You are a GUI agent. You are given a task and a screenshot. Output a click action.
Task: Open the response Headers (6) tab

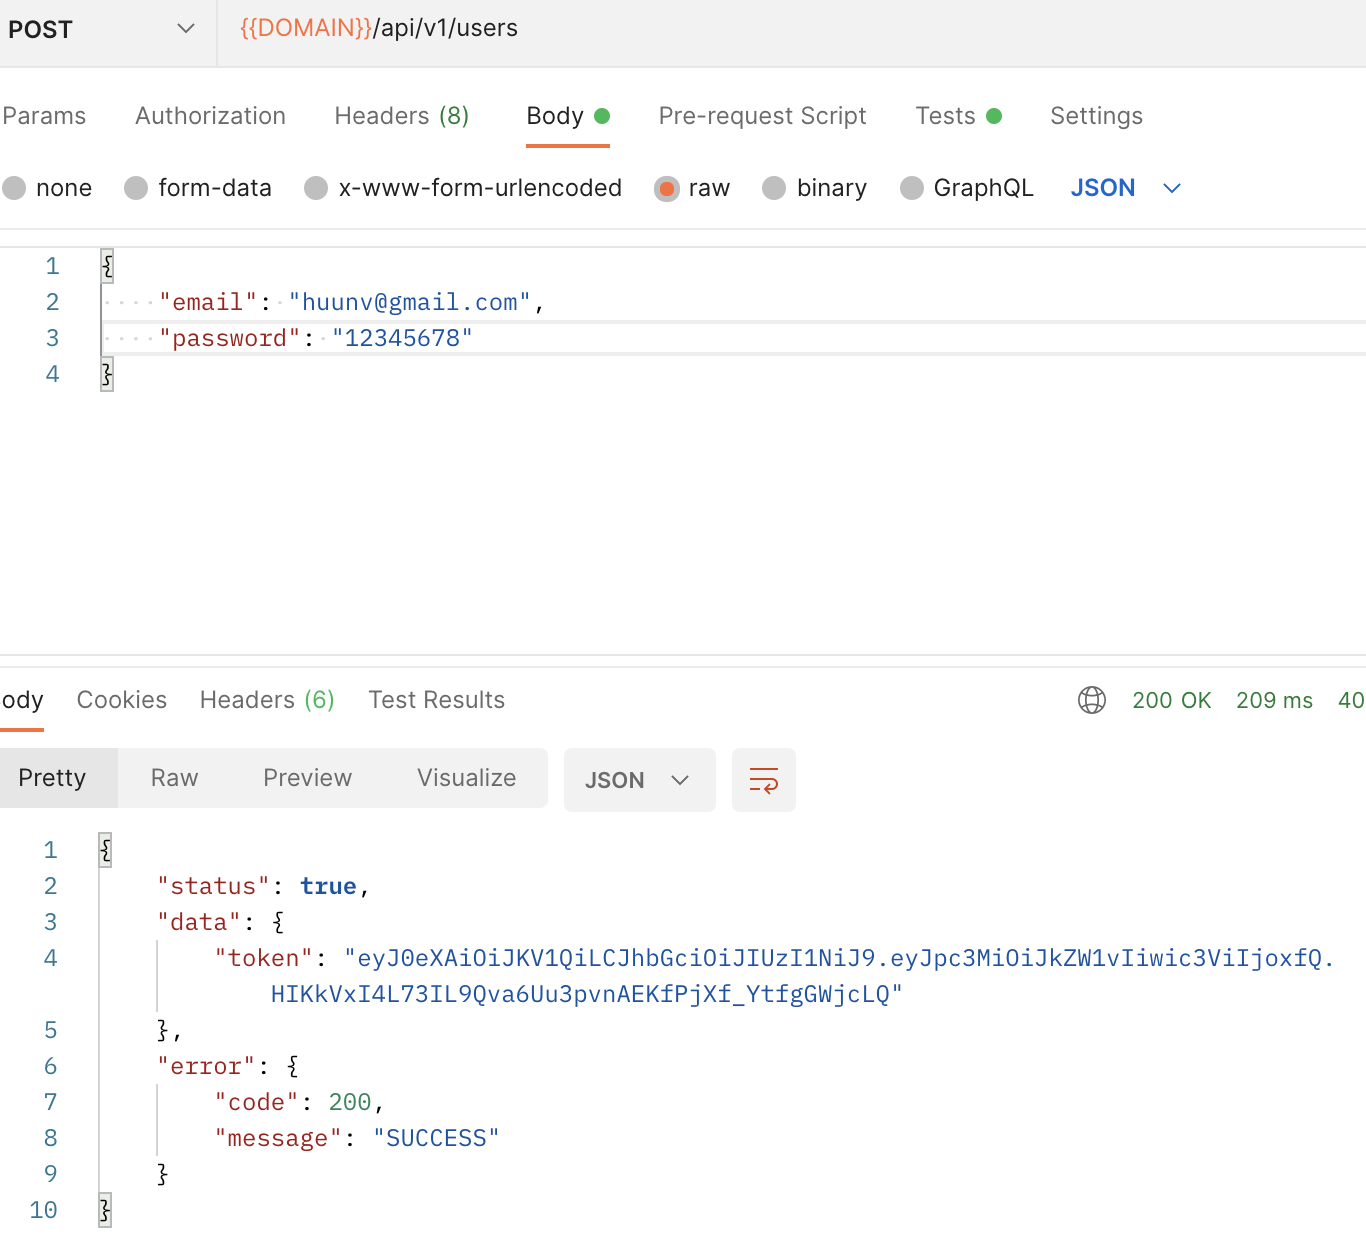[267, 700]
